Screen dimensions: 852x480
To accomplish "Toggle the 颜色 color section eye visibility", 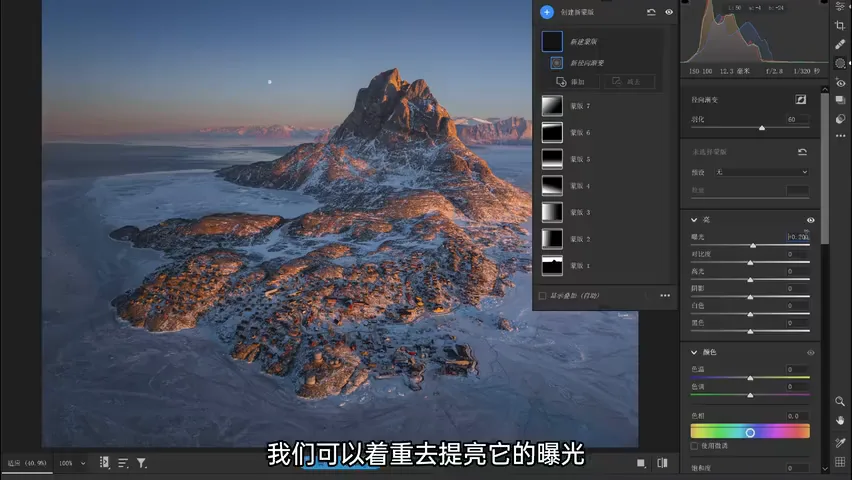I will (810, 353).
